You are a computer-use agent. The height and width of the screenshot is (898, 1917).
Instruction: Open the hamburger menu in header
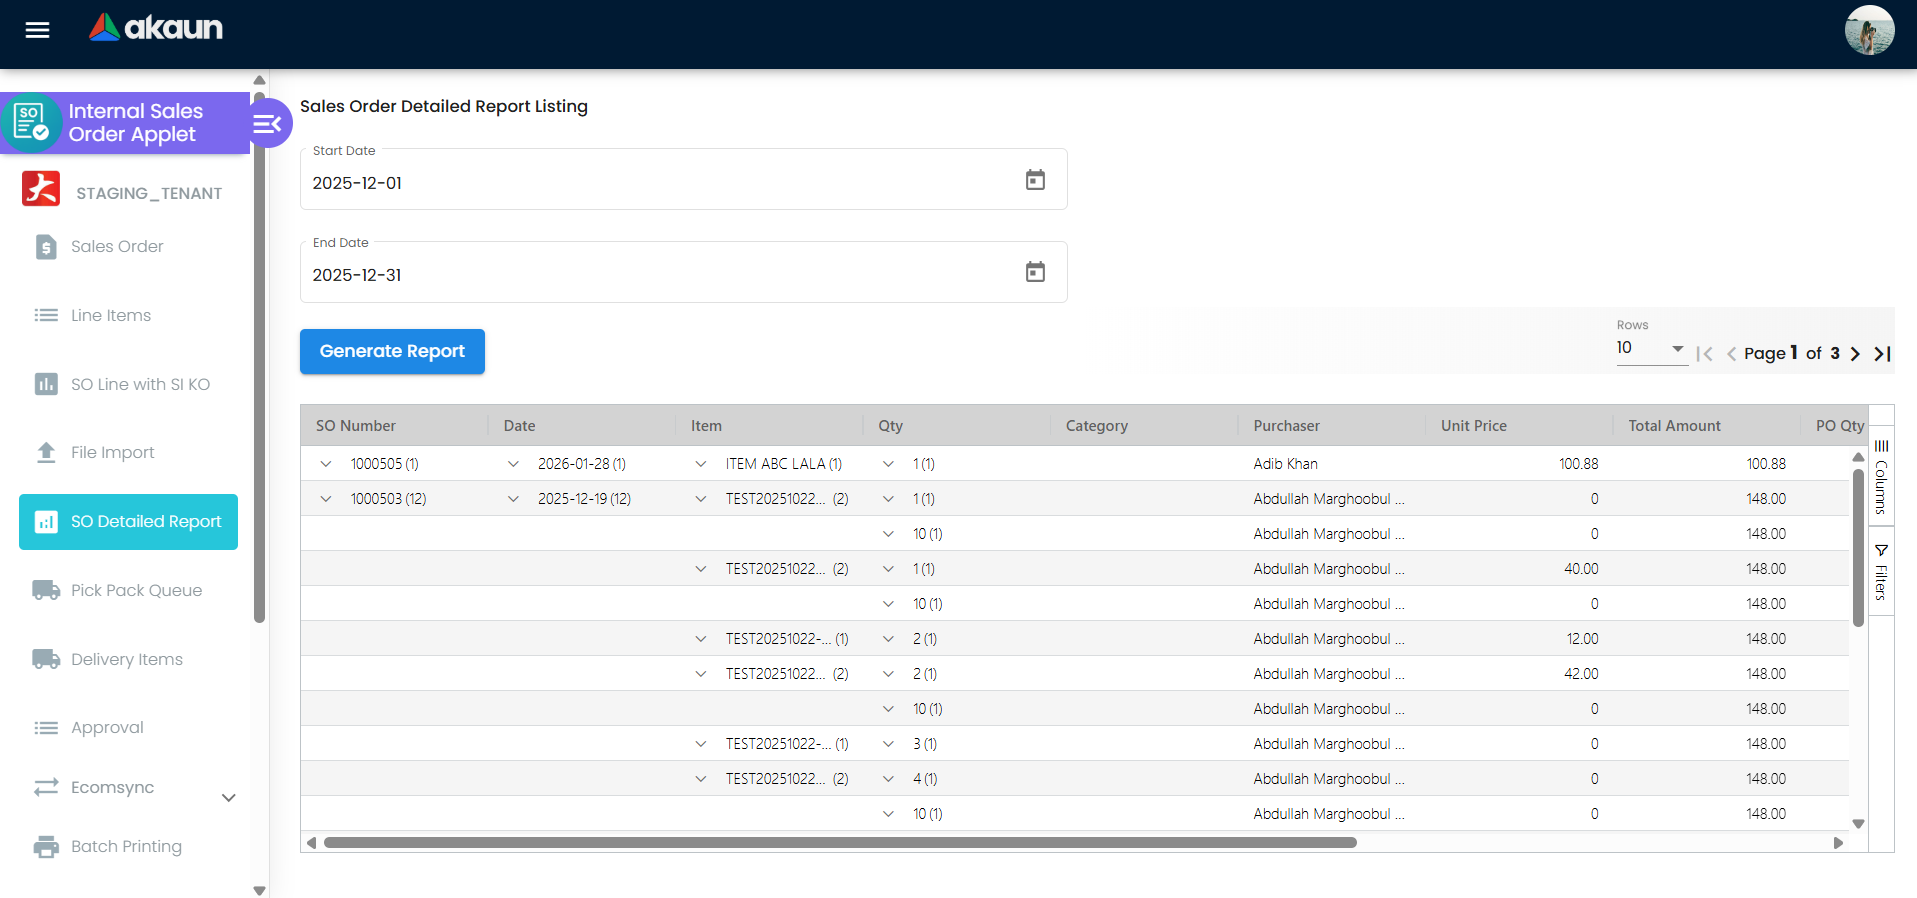click(x=37, y=30)
